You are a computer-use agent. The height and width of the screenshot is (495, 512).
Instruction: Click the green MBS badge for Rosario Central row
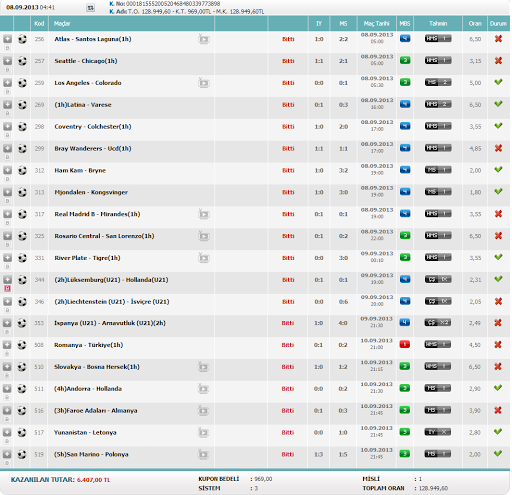405,236
